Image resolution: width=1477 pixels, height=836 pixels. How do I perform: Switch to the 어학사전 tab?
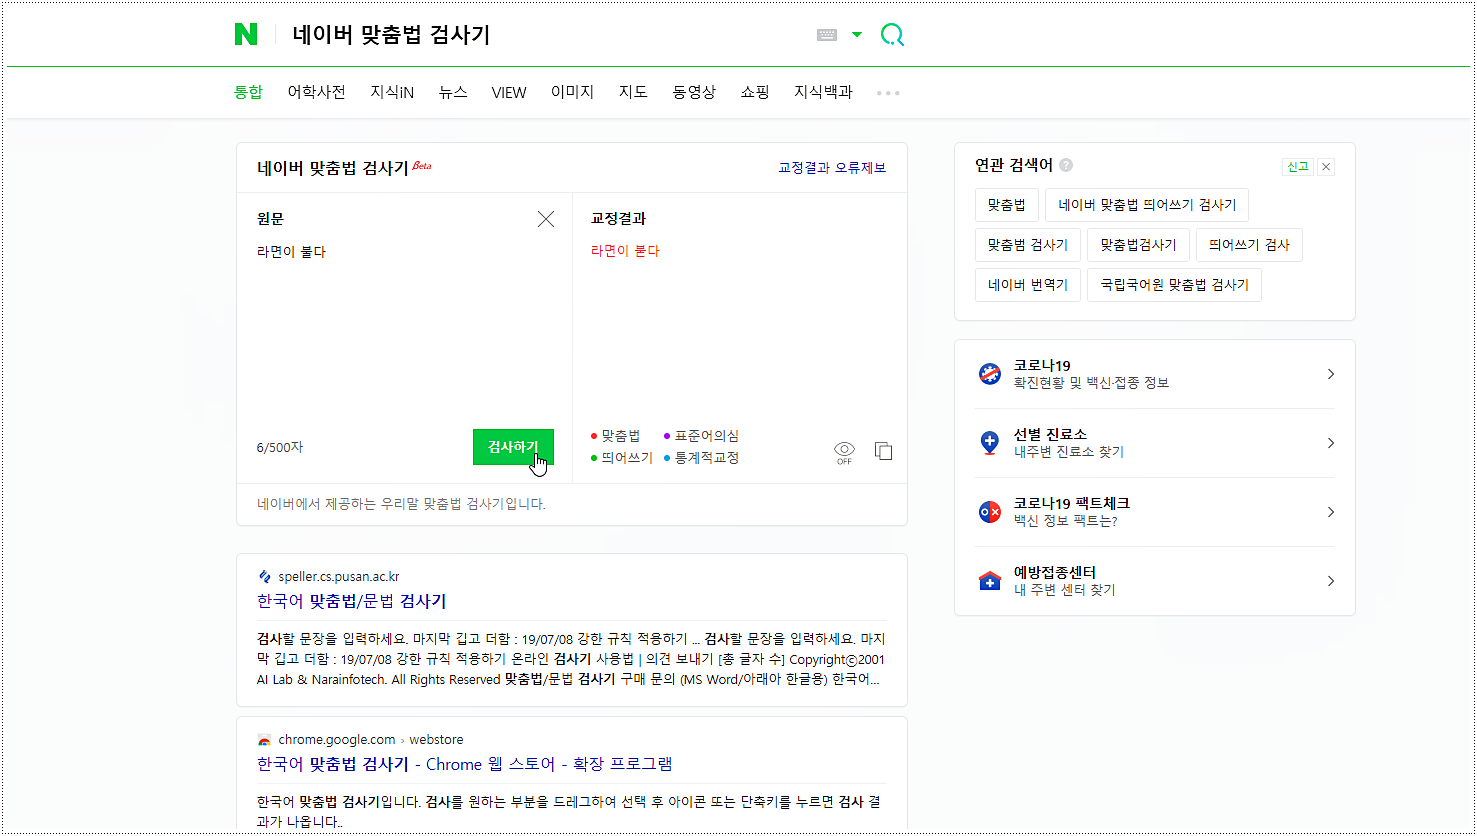pos(317,92)
